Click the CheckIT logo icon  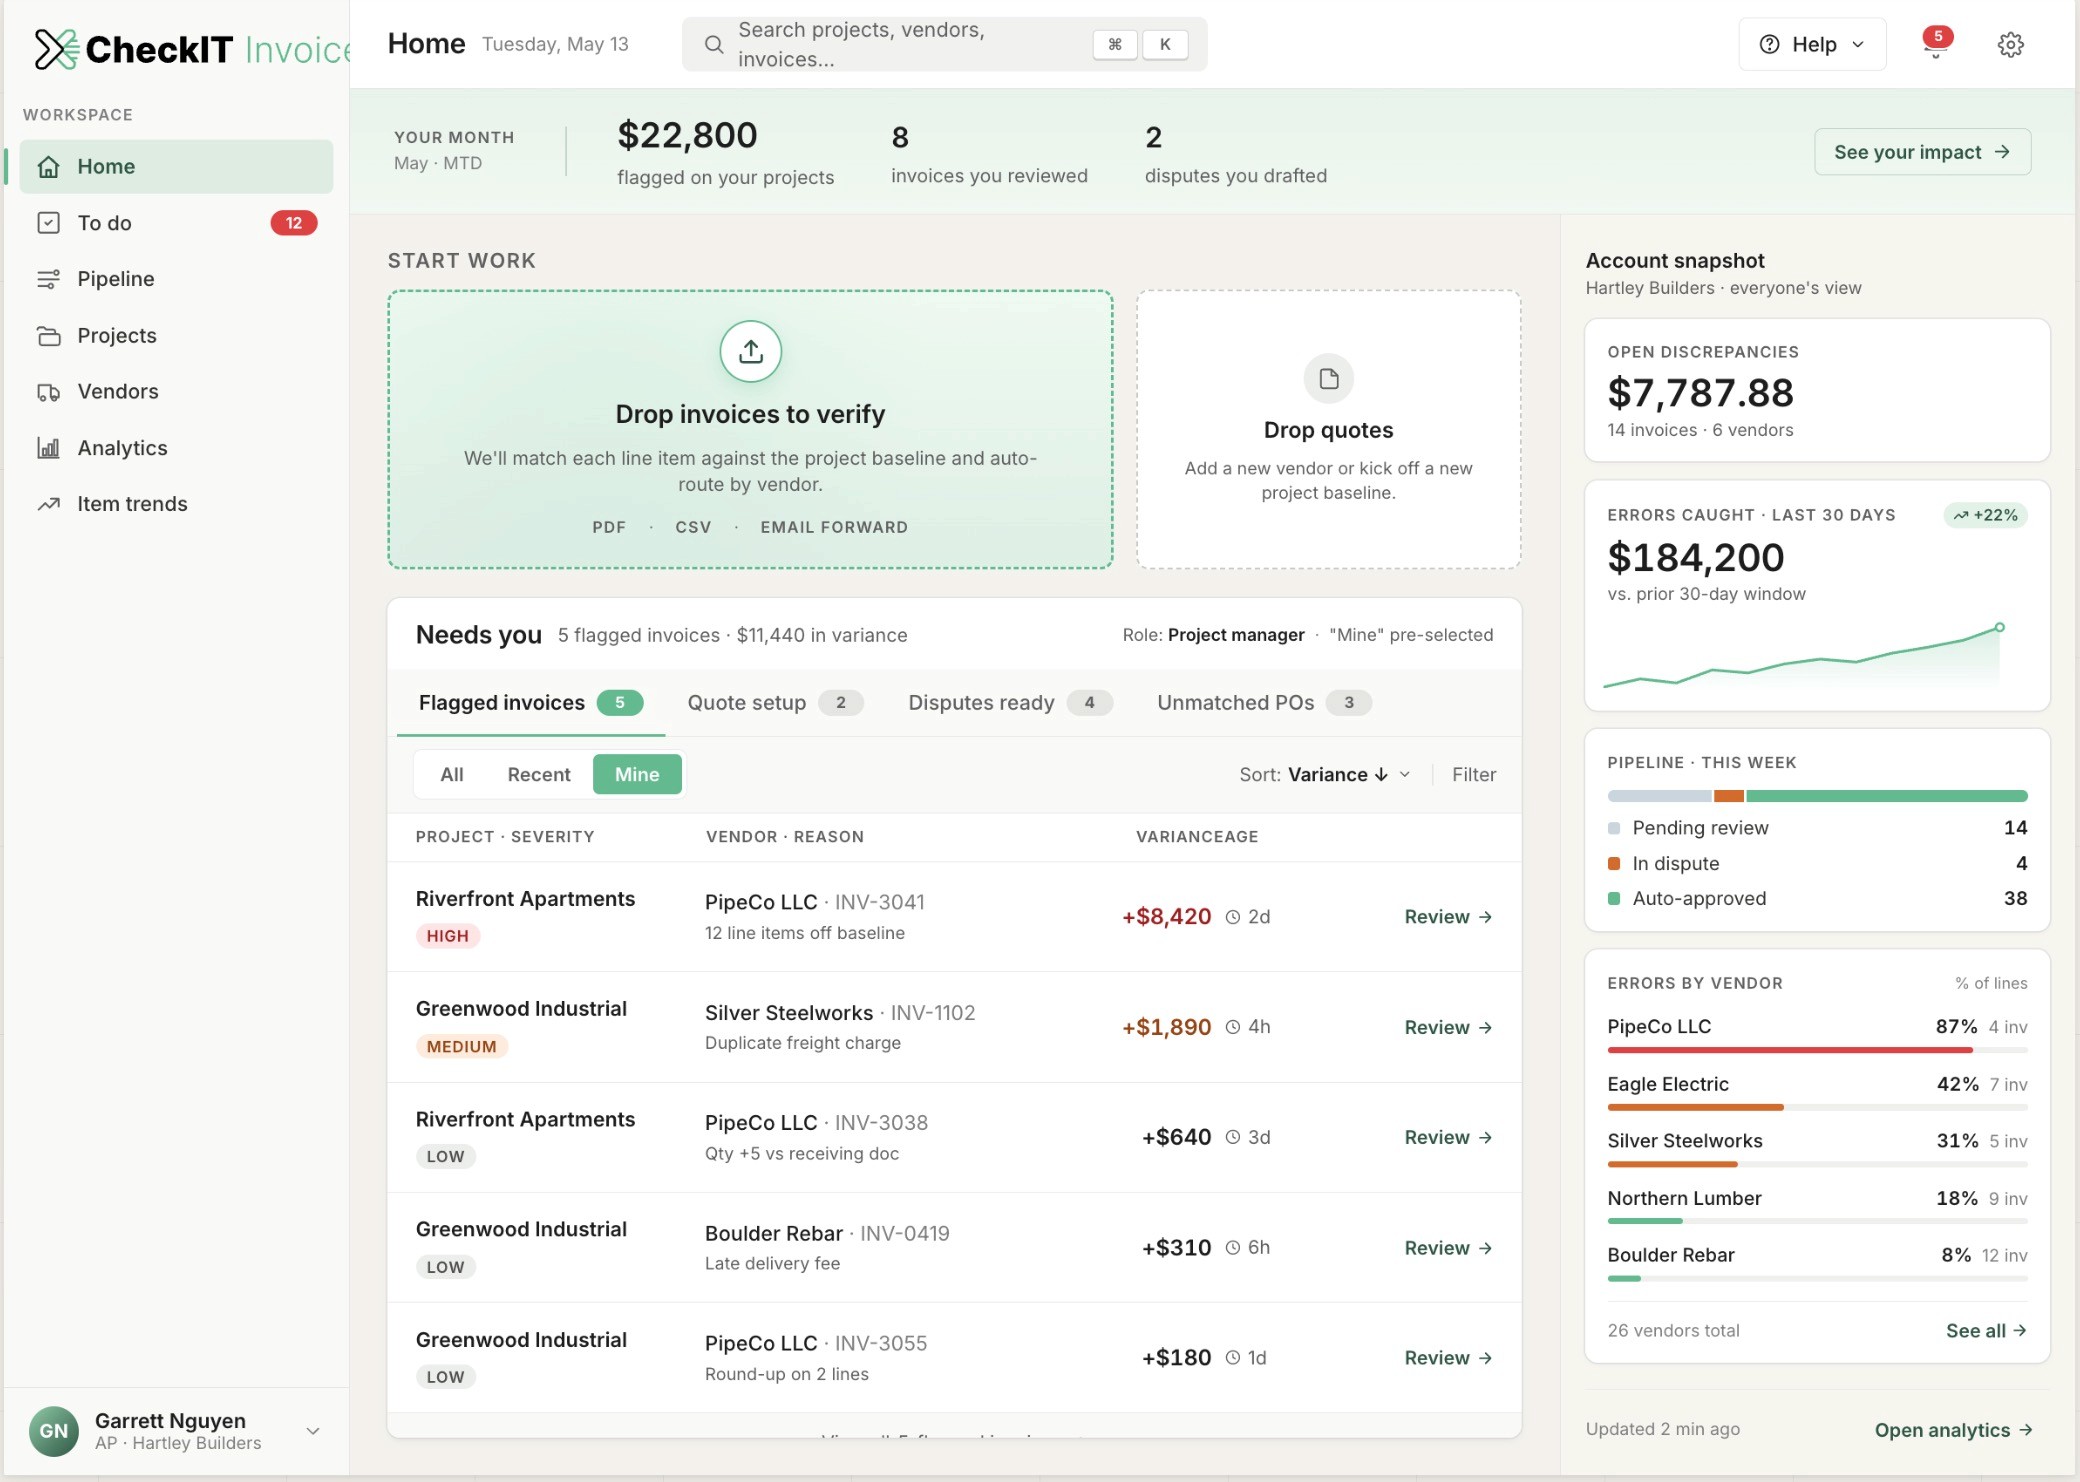point(56,48)
